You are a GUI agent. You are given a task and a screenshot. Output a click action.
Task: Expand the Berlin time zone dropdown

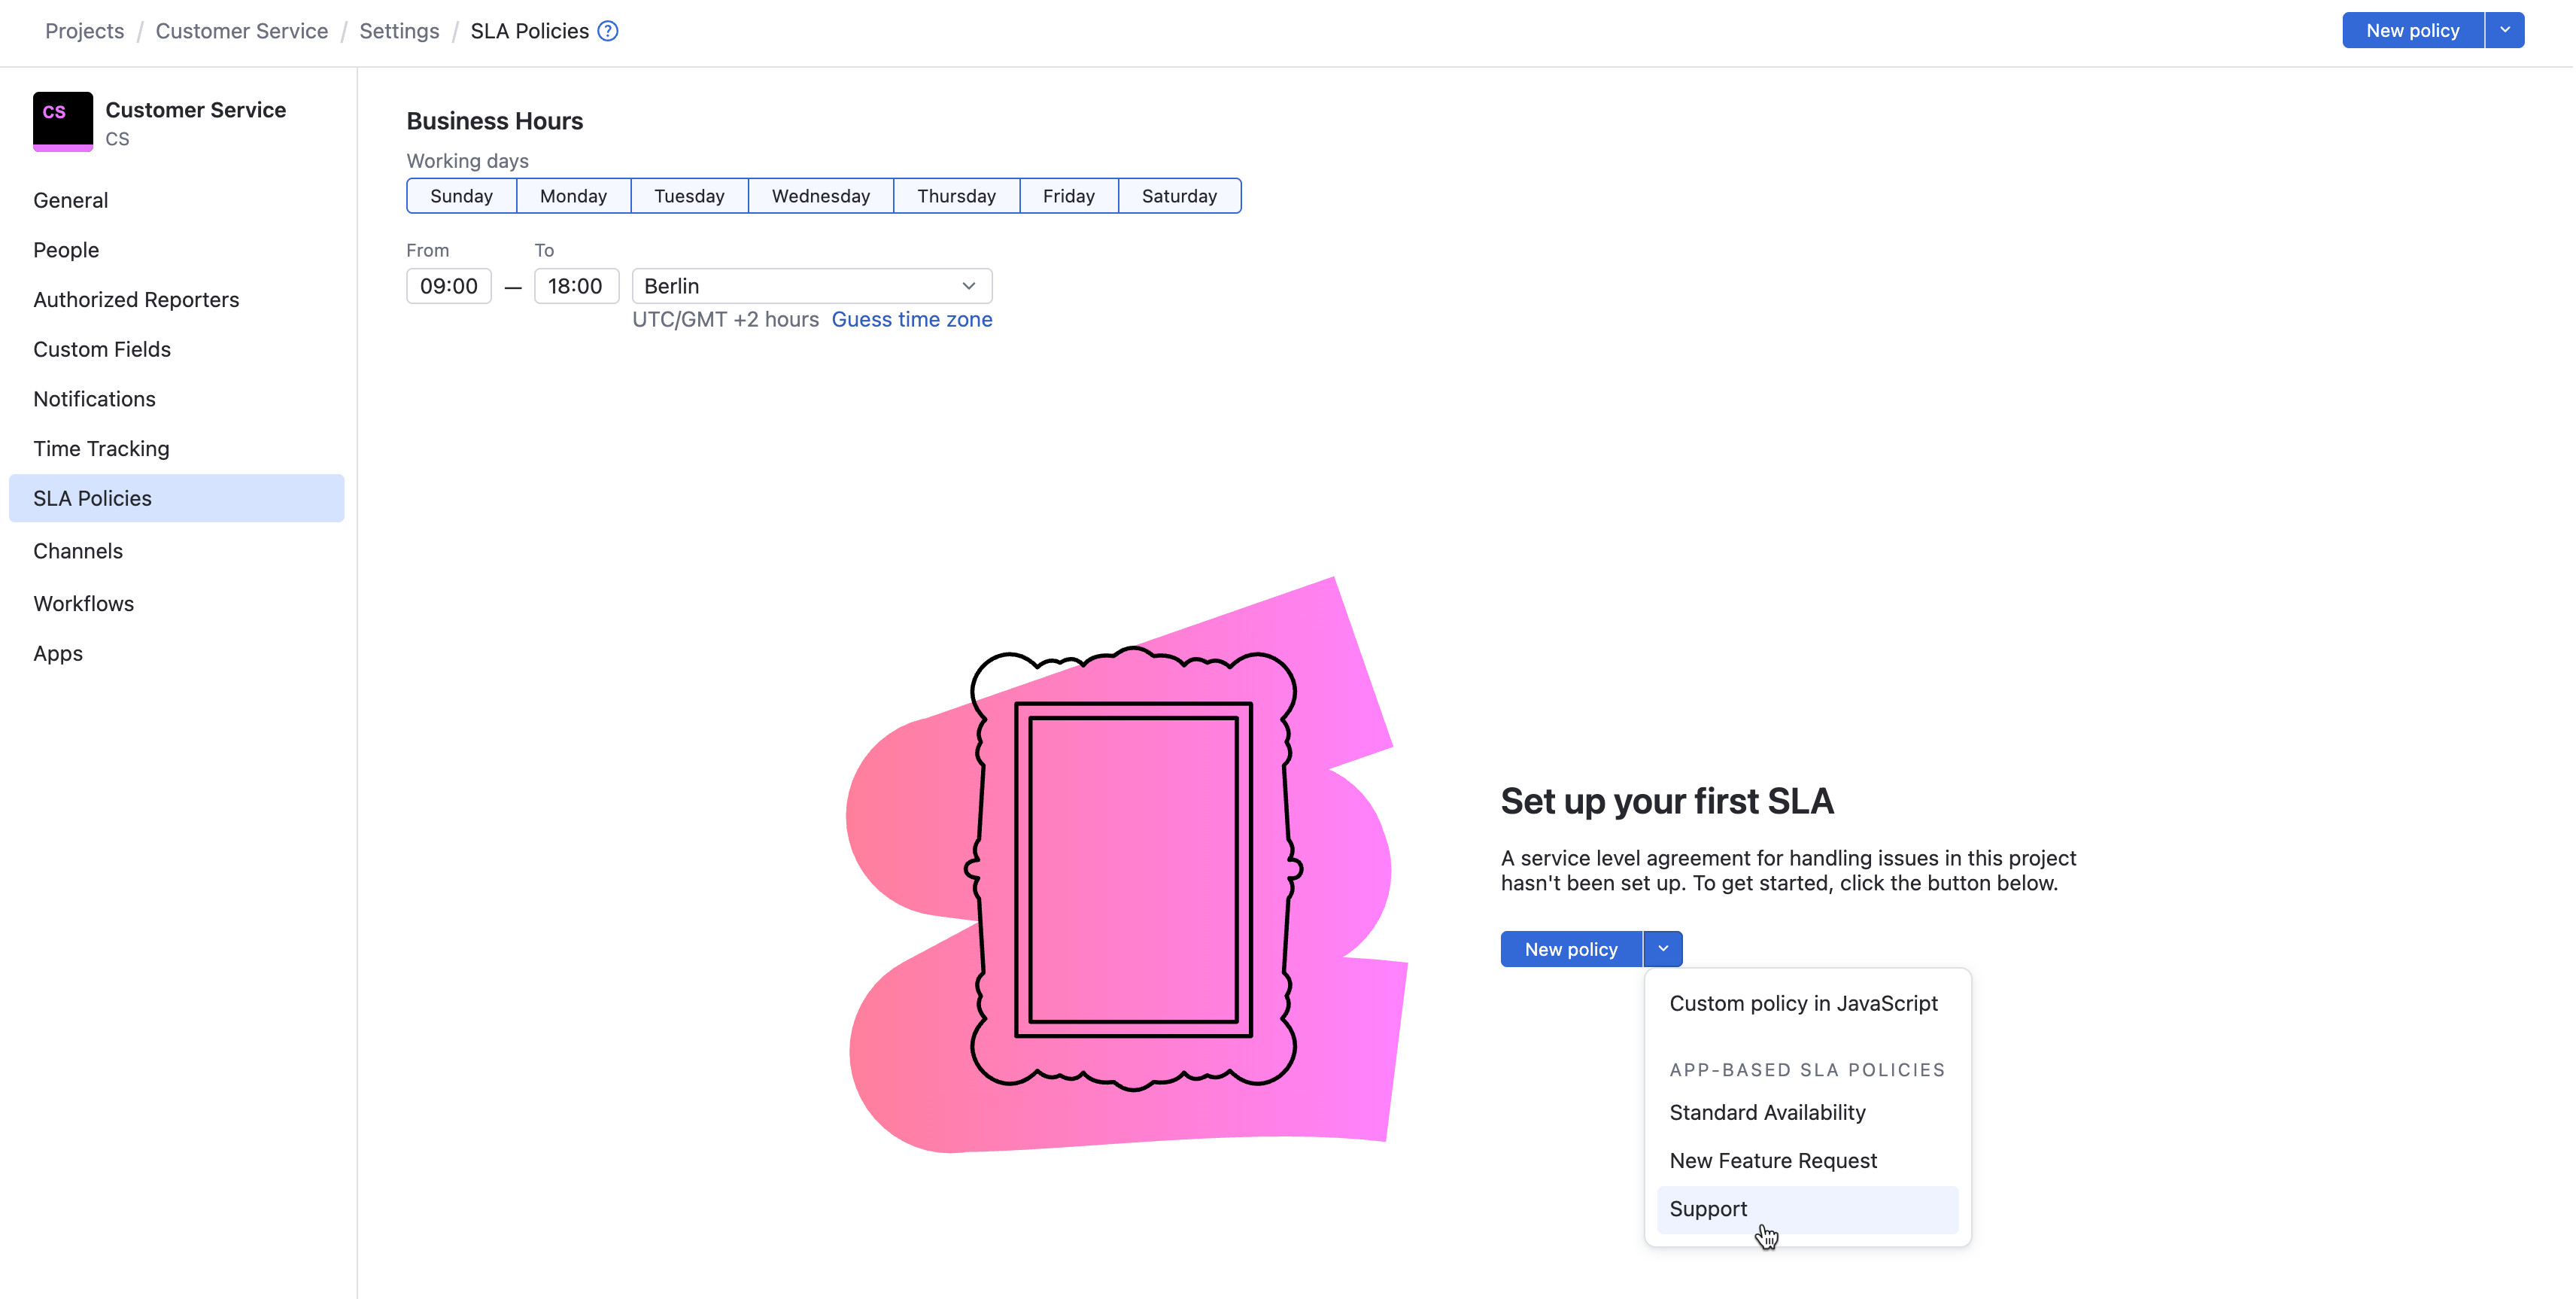pos(812,286)
